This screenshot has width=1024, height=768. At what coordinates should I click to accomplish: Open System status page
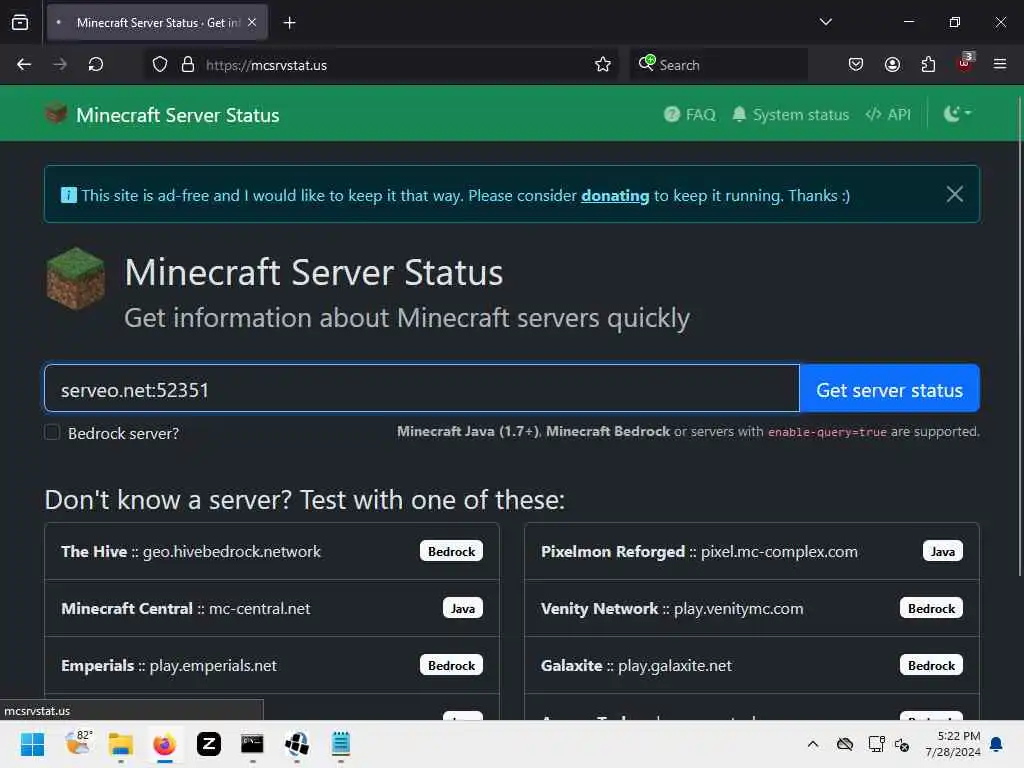click(790, 114)
